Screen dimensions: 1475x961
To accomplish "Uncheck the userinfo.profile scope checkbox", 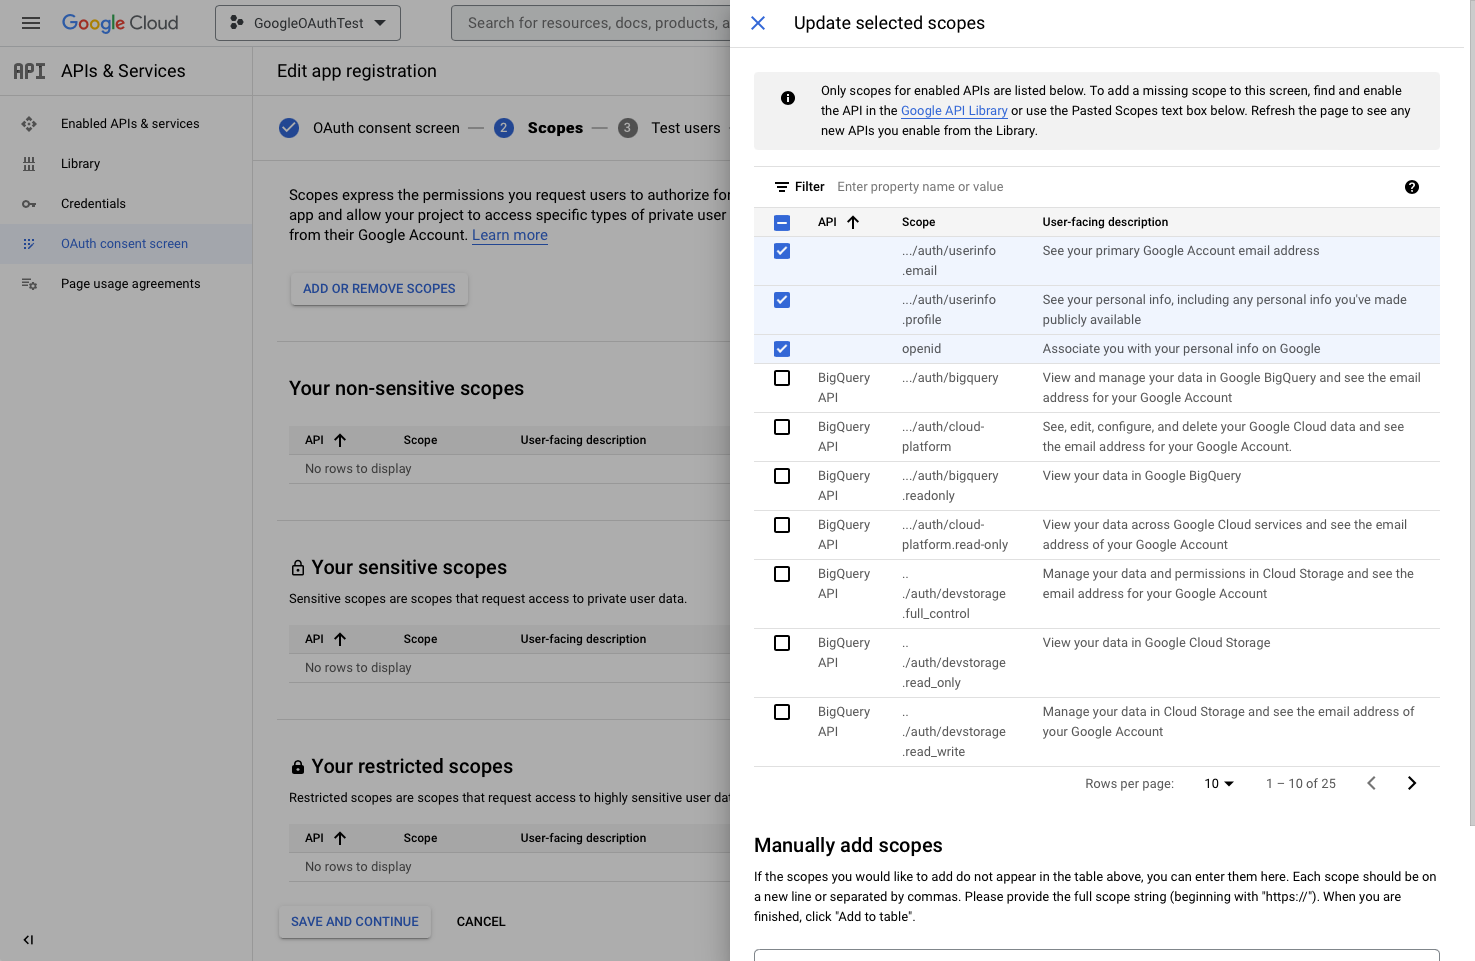I will coord(782,300).
